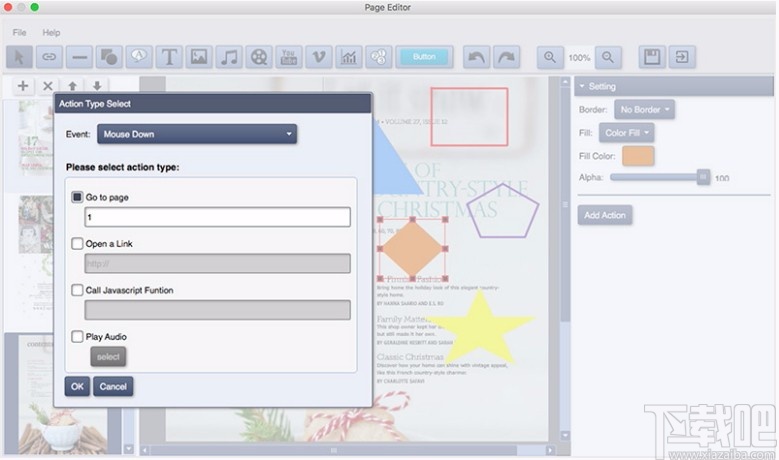Click the select audio button
This screenshot has width=779, height=460.
point(108,357)
